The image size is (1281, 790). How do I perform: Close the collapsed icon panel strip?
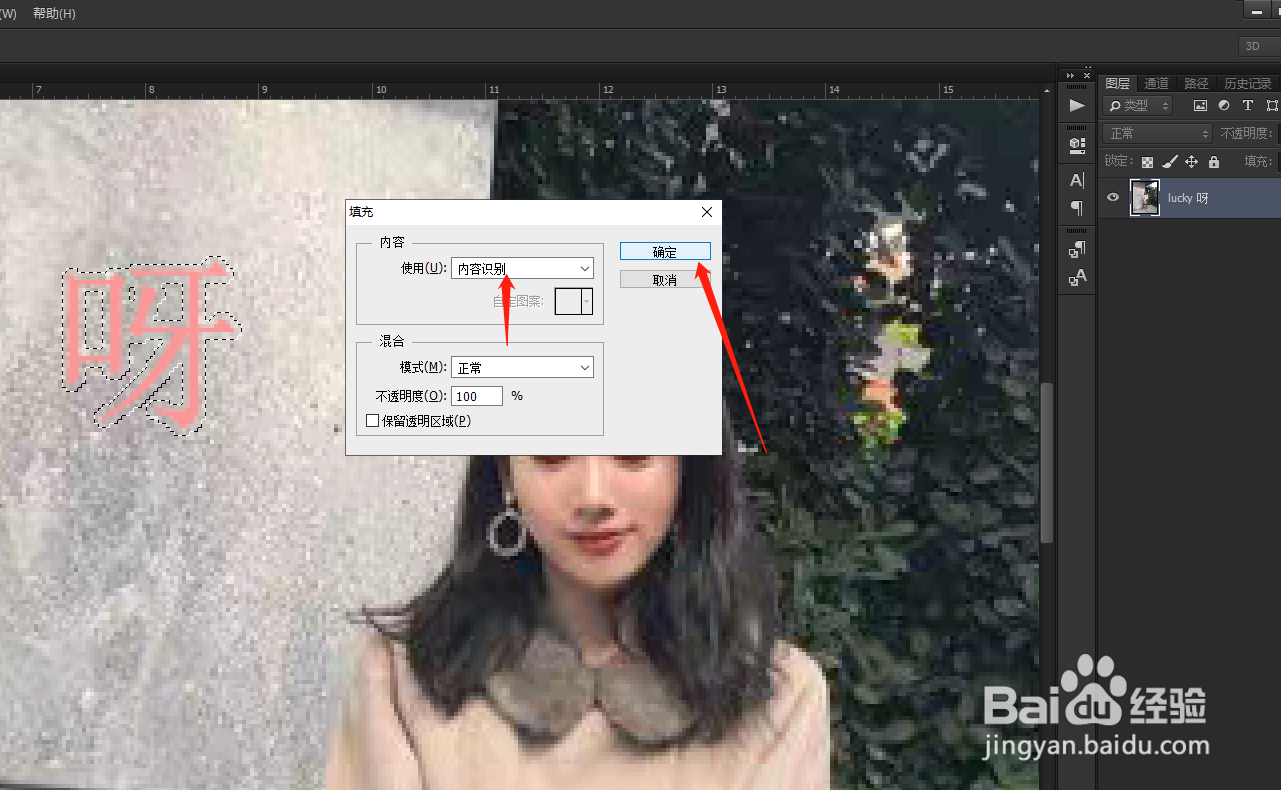[1086, 76]
